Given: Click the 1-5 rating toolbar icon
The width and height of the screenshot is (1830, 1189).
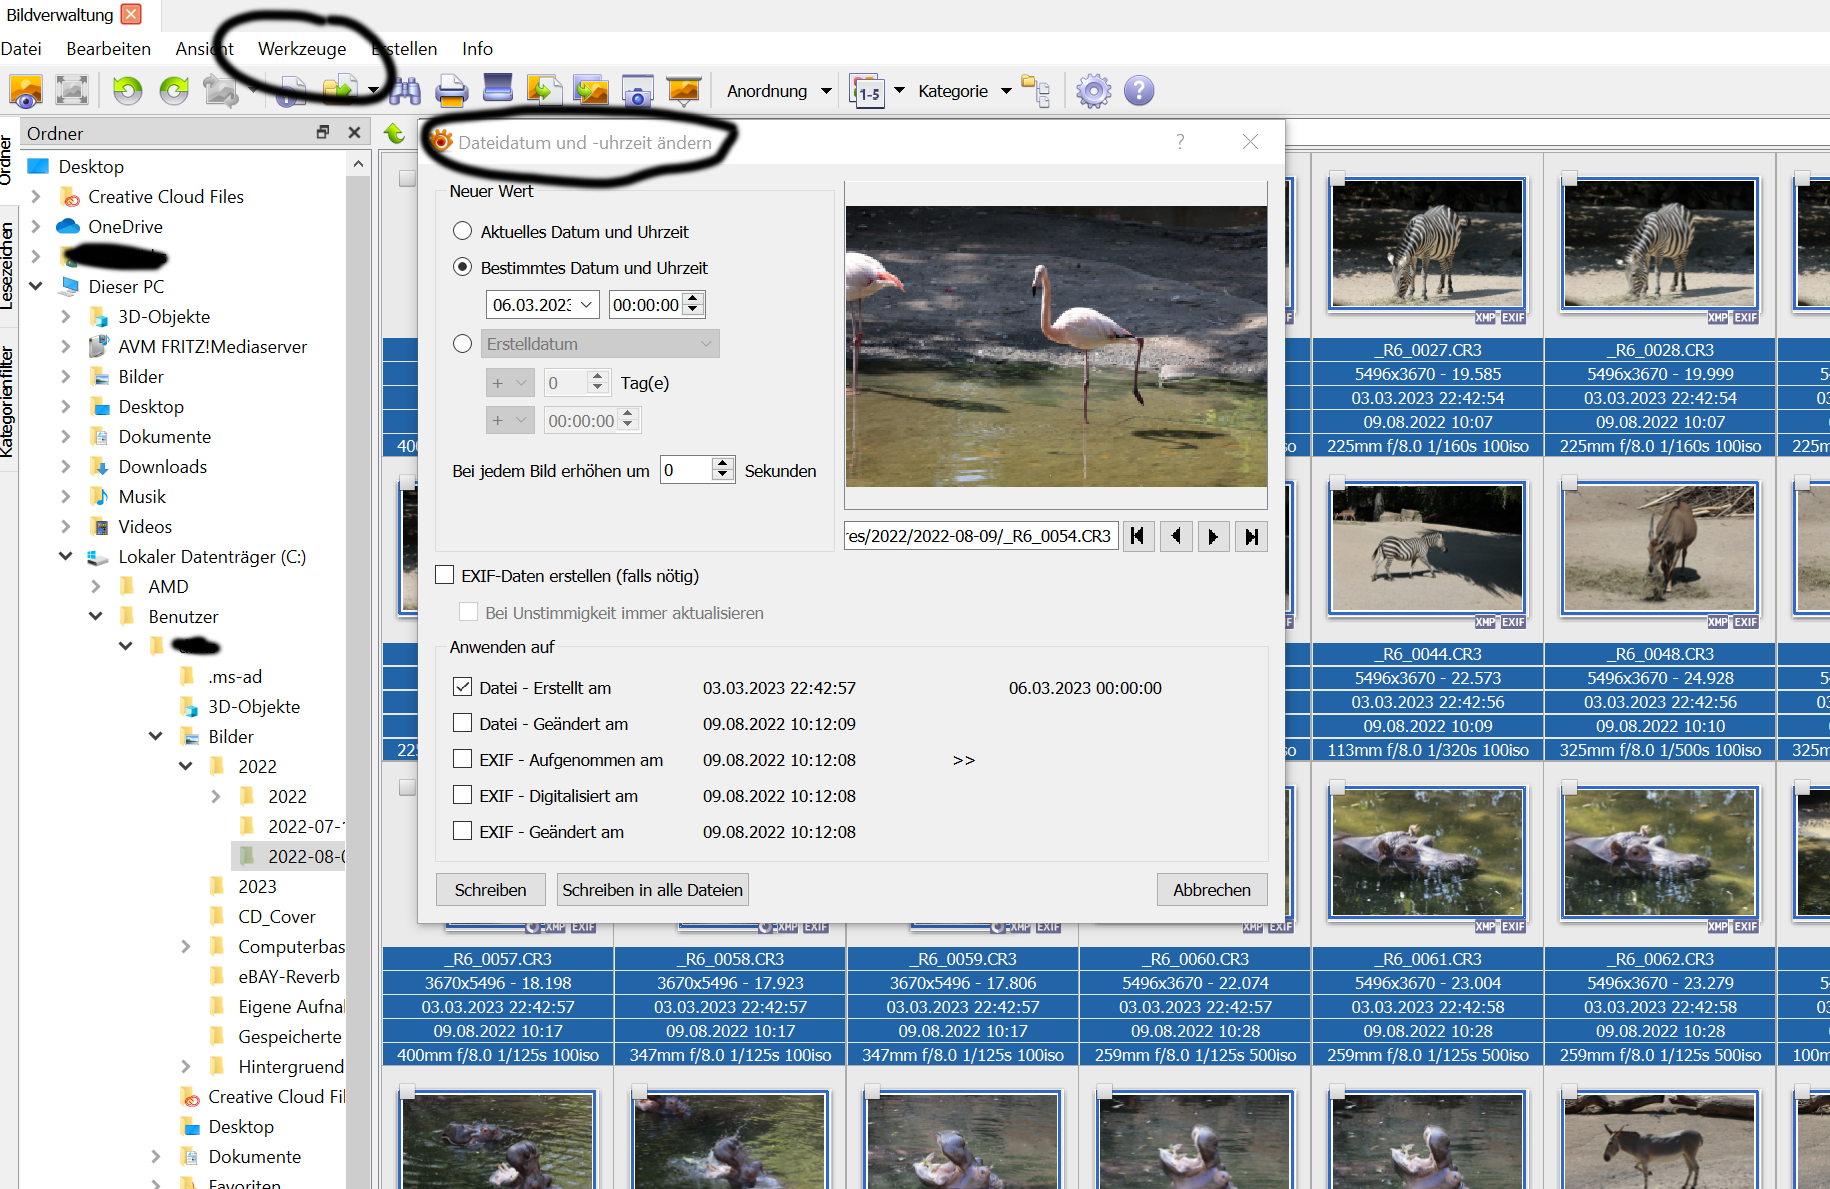Looking at the screenshot, I should click(867, 91).
